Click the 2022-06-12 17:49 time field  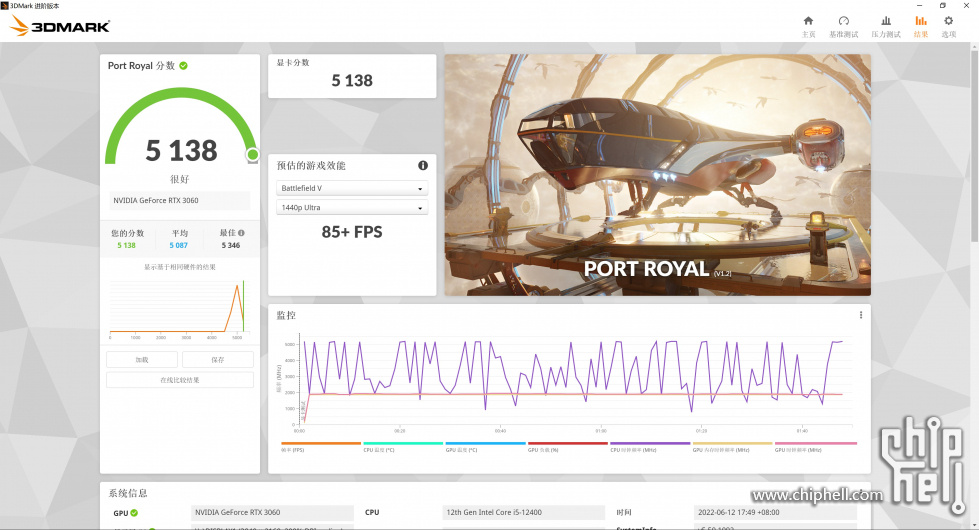(x=775, y=513)
